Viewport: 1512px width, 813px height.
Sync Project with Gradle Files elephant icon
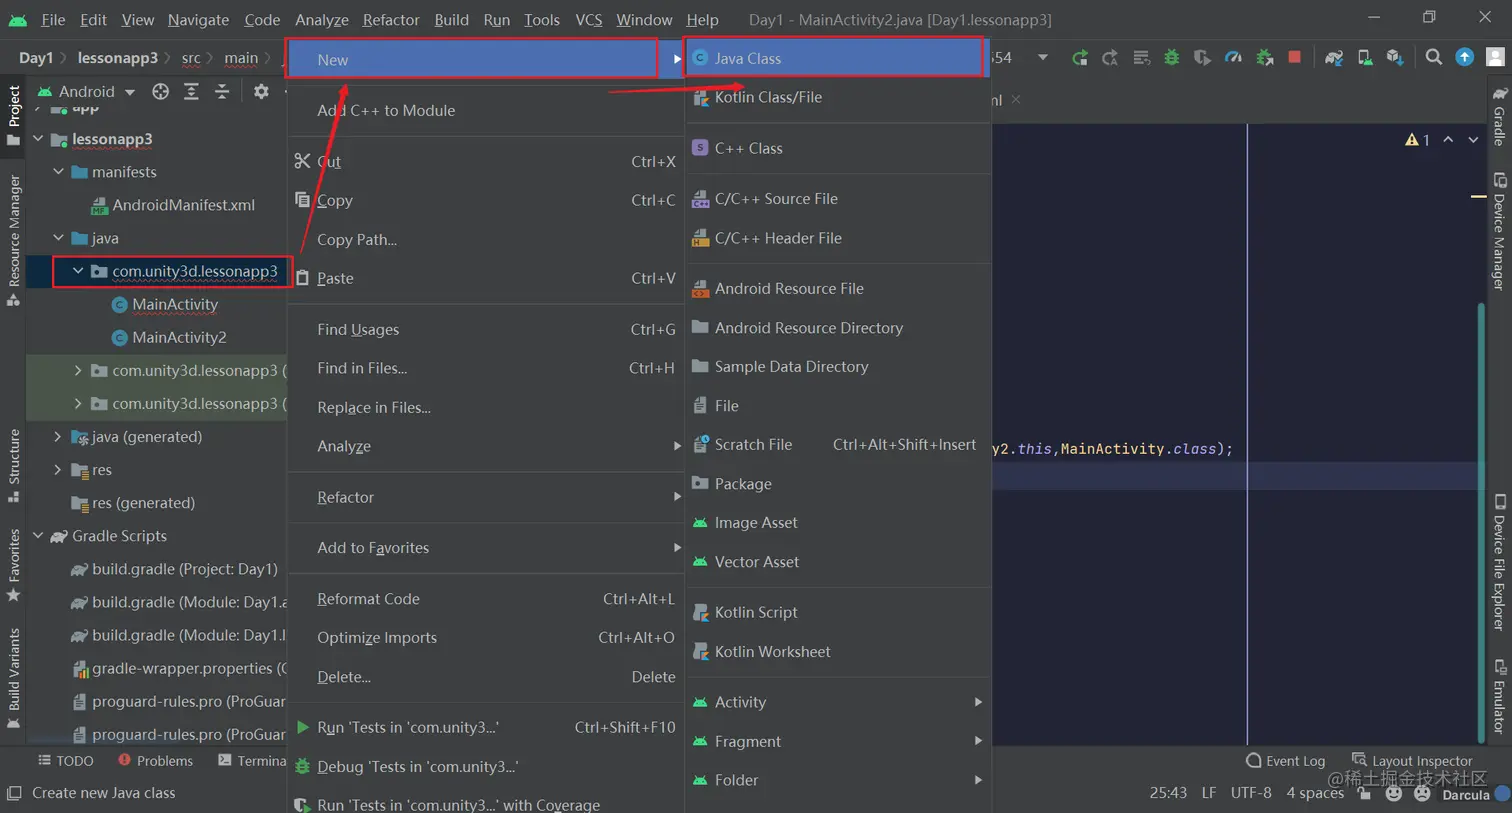[x=1334, y=58]
